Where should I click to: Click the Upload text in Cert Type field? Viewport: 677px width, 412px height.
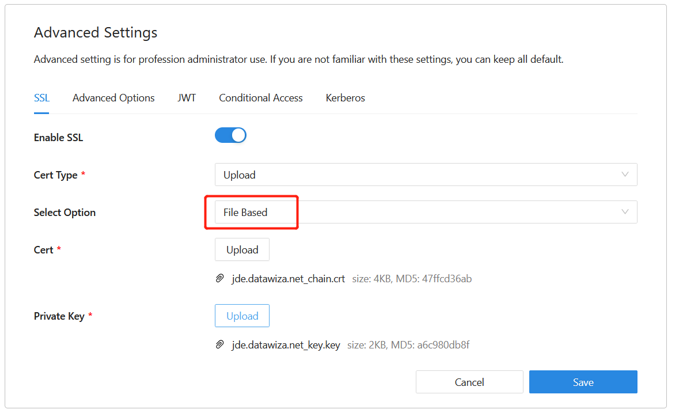(240, 175)
